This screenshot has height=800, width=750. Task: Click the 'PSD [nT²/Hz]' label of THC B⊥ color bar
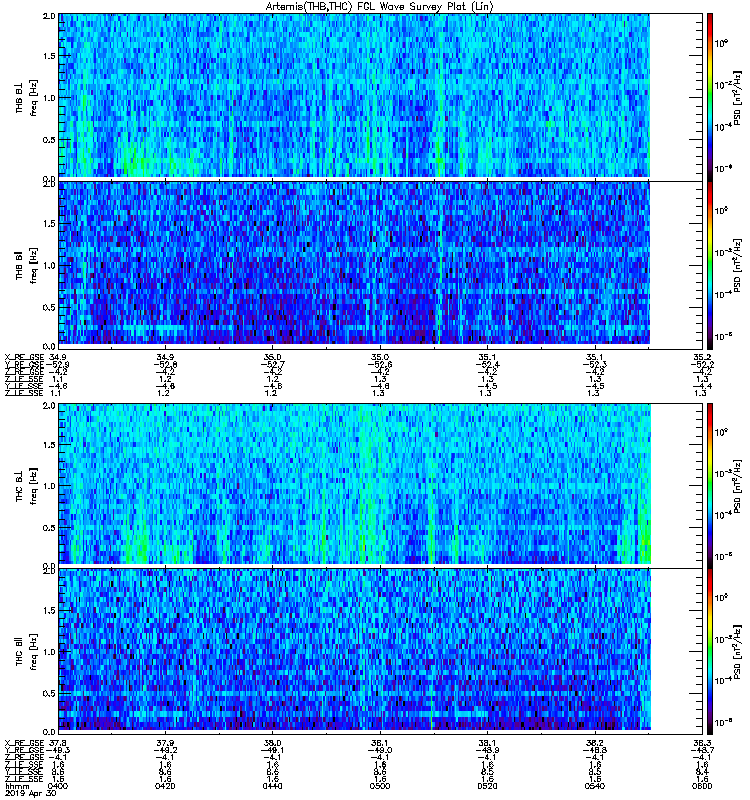point(737,486)
